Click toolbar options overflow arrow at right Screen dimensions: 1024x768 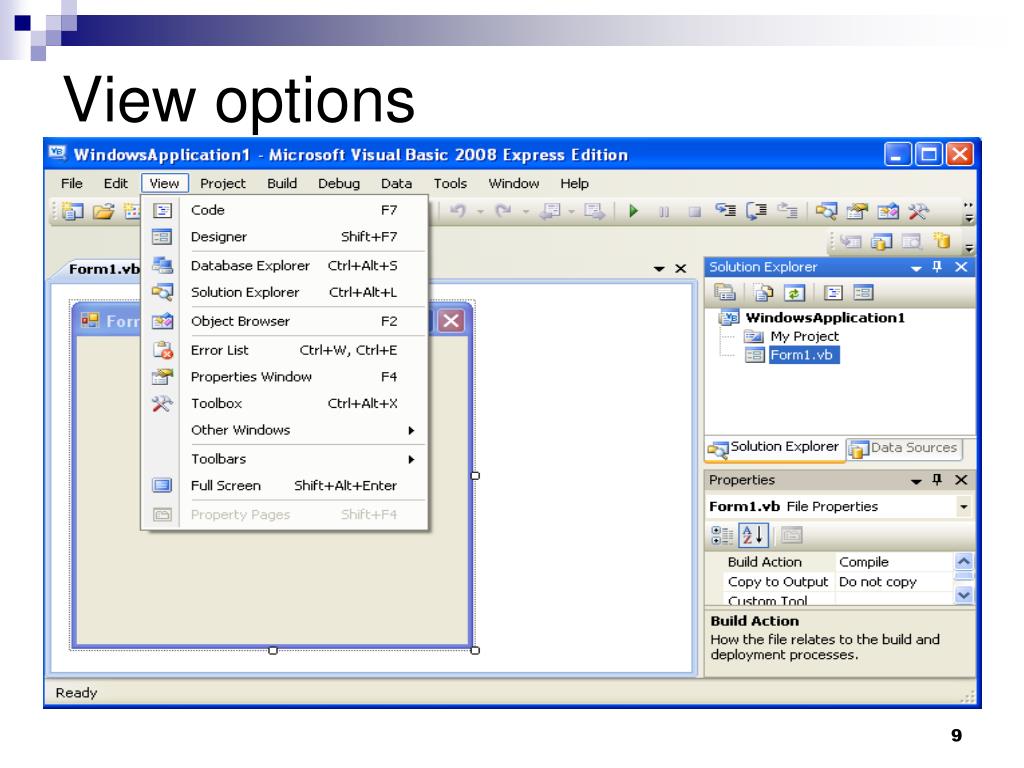(969, 212)
